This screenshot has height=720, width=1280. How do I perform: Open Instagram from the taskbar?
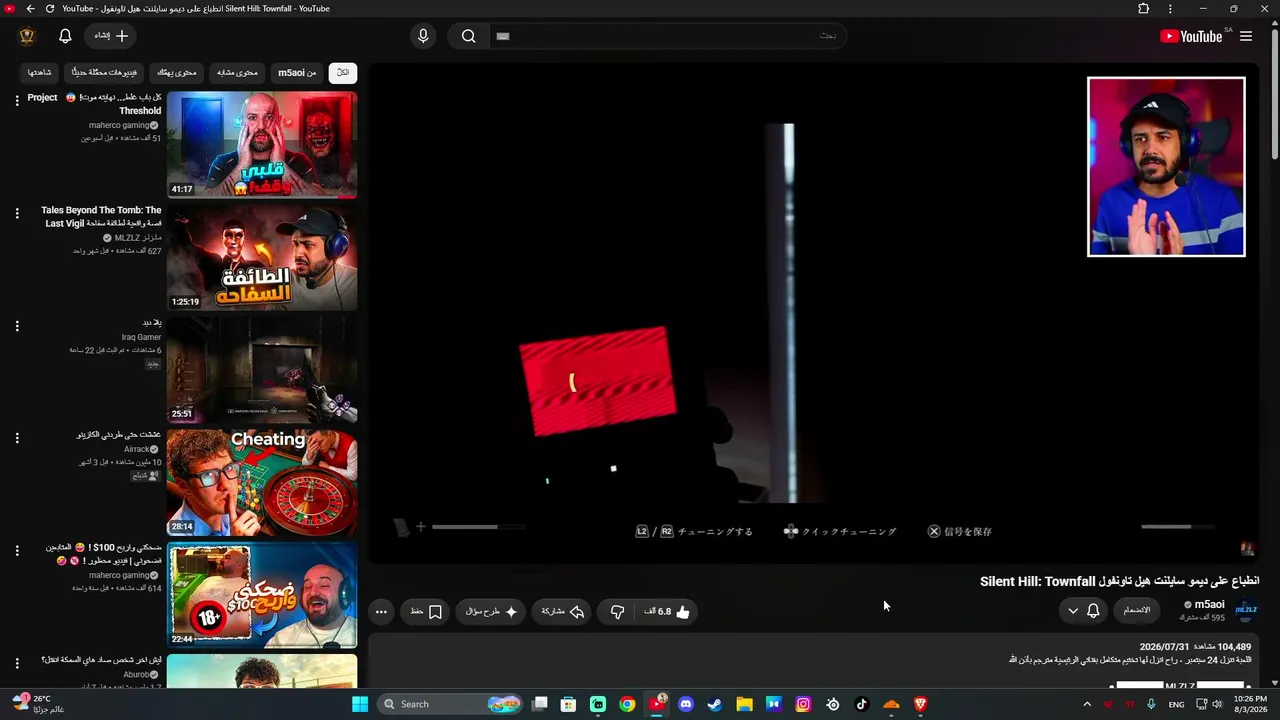pos(803,704)
